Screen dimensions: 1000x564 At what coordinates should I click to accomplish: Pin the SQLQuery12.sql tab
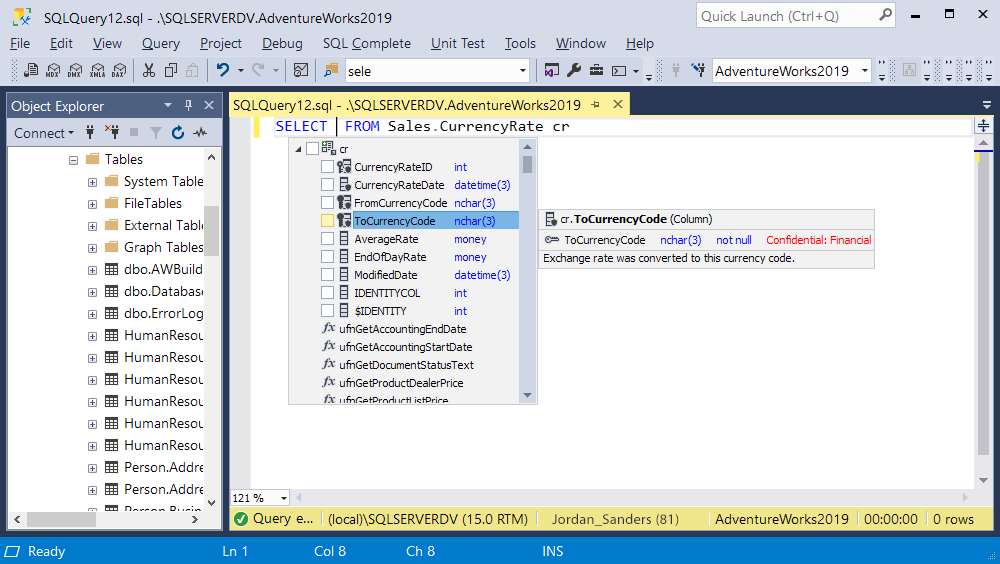tap(596, 105)
